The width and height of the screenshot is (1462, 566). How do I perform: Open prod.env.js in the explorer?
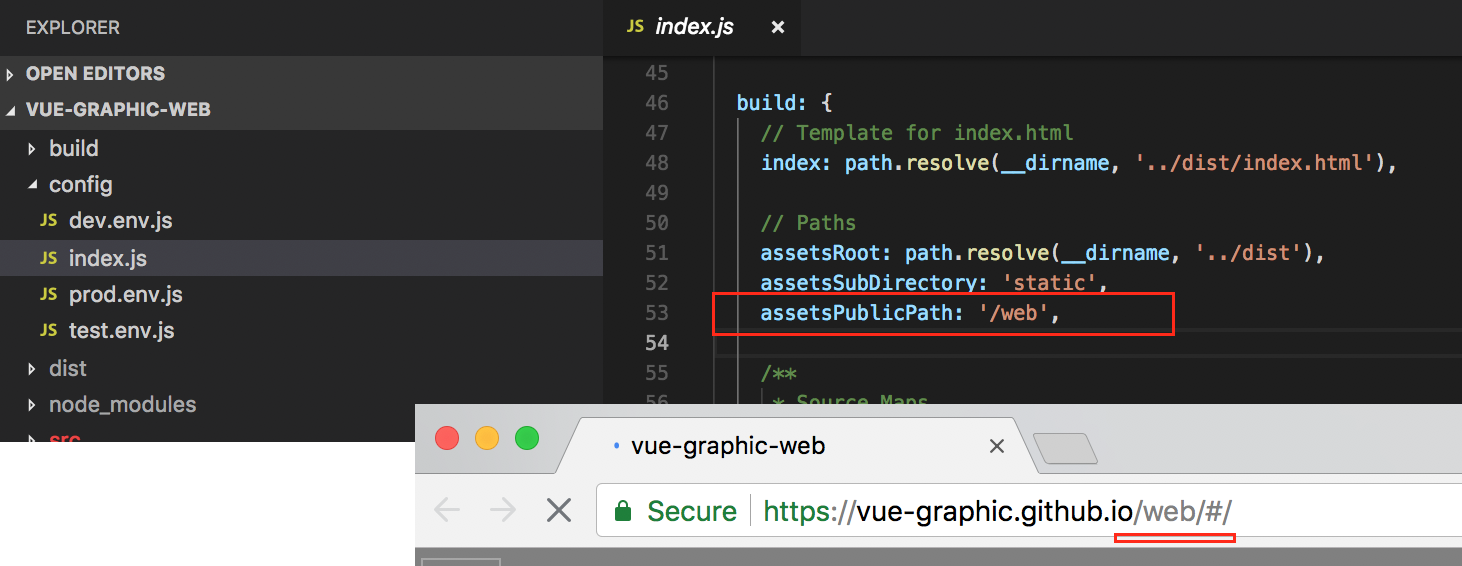(125, 295)
